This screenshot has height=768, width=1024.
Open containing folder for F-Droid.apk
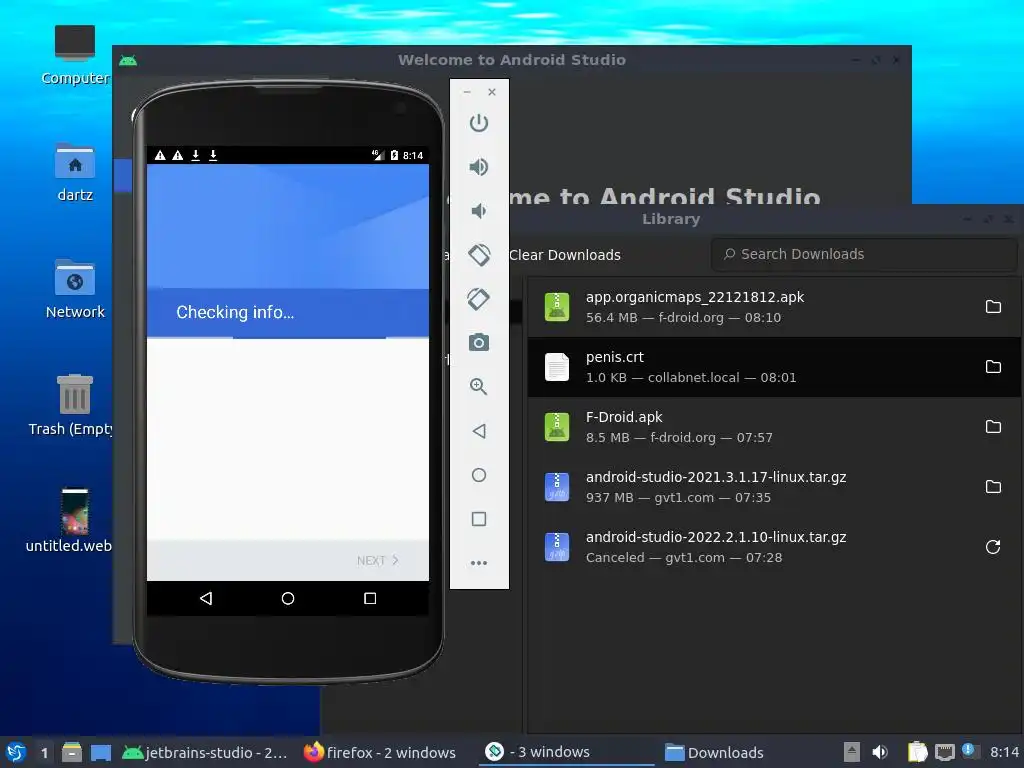pyautogui.click(x=993, y=427)
